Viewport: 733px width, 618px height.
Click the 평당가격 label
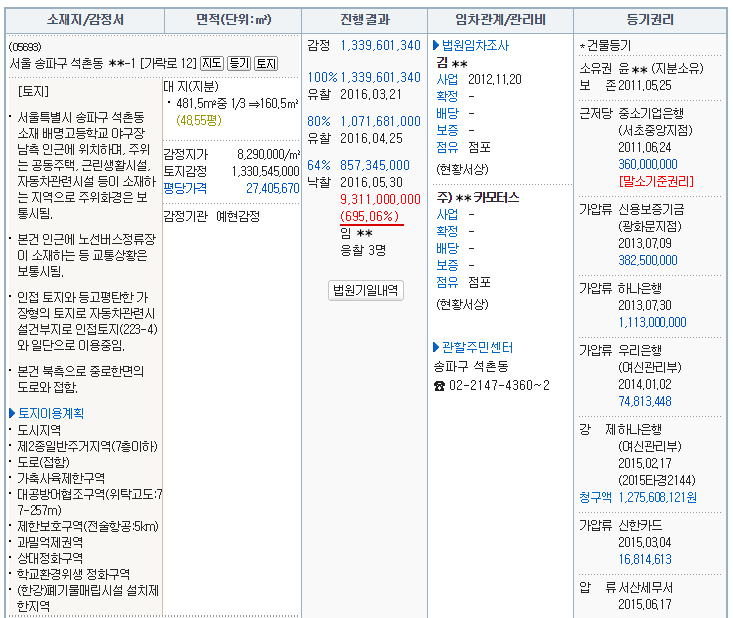(x=185, y=188)
